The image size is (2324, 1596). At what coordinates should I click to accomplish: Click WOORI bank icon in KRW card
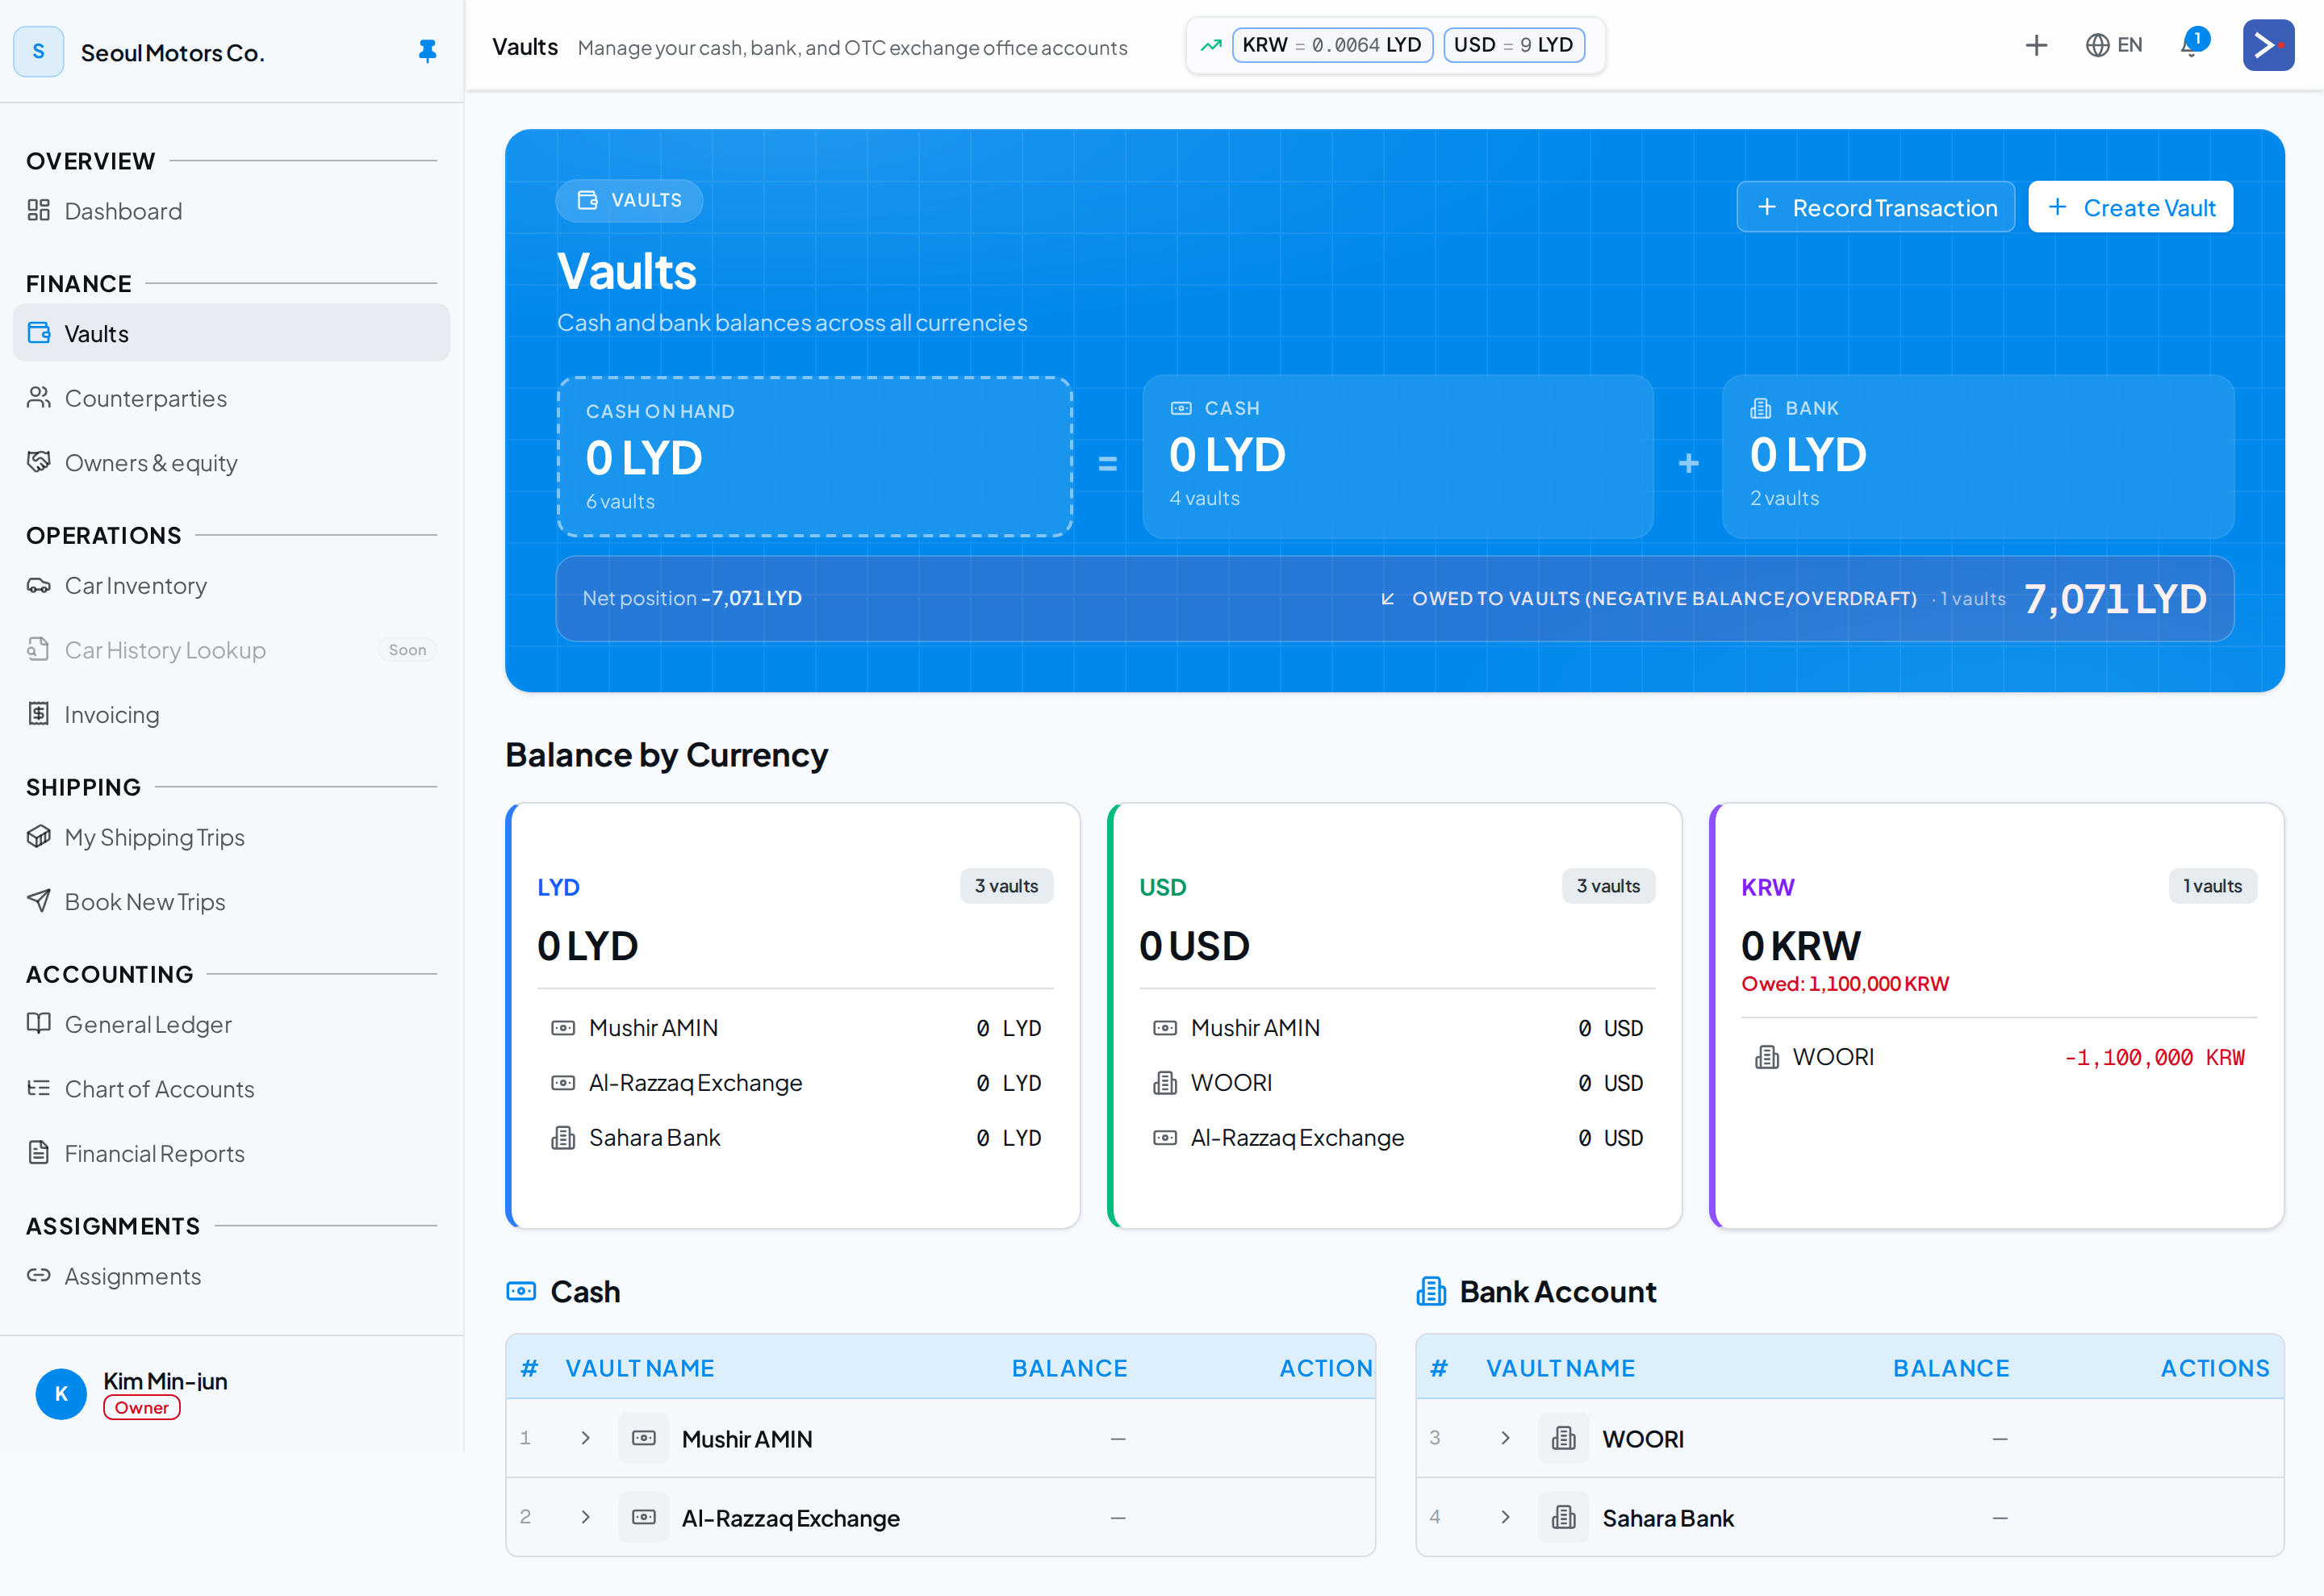[1767, 1057]
